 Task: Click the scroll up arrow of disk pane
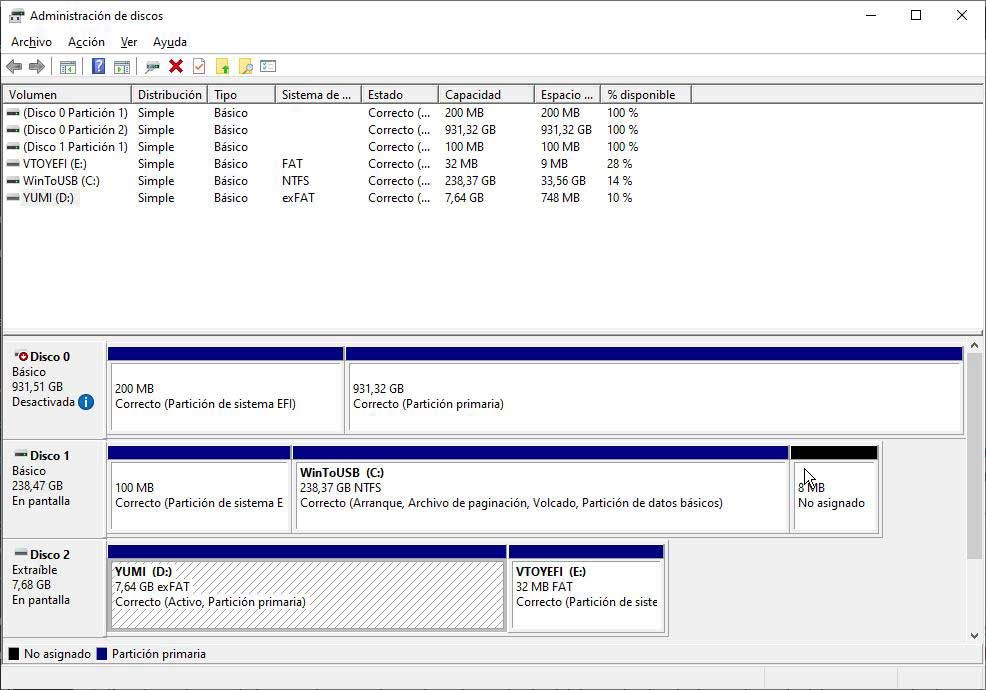tap(974, 345)
